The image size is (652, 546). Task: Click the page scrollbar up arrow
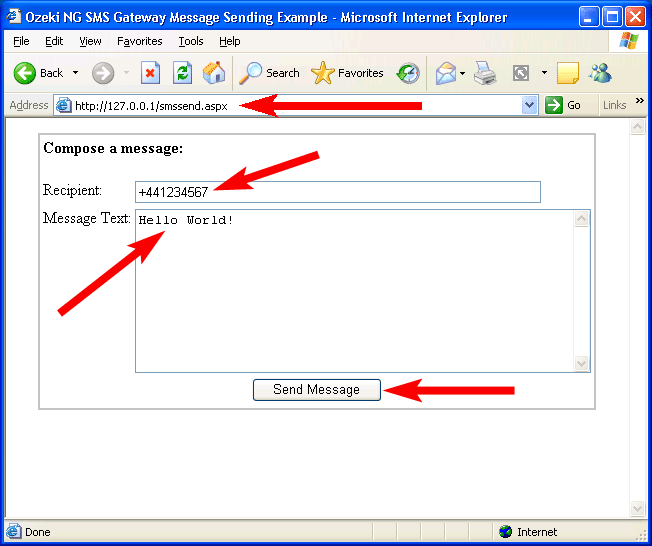click(637, 127)
